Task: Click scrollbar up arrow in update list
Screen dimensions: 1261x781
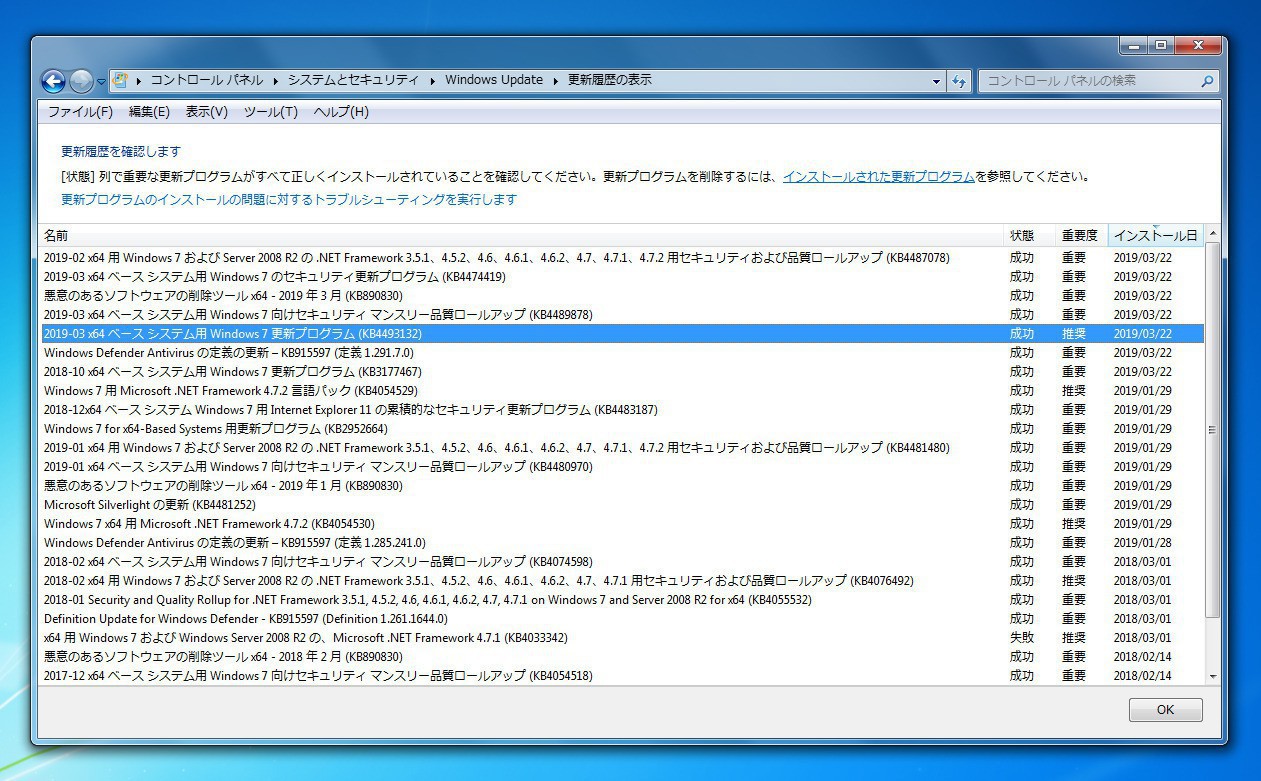Action: (1213, 234)
